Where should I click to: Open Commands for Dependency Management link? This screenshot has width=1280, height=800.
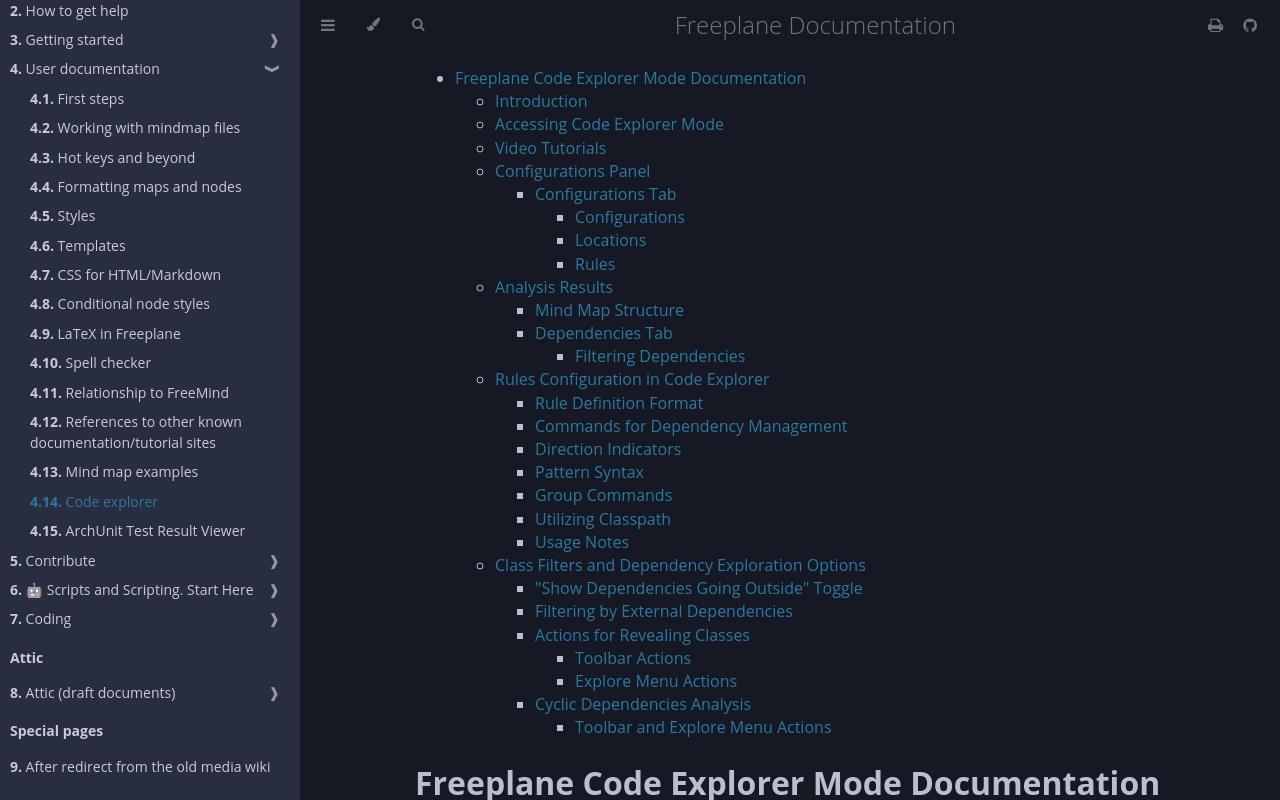point(691,426)
